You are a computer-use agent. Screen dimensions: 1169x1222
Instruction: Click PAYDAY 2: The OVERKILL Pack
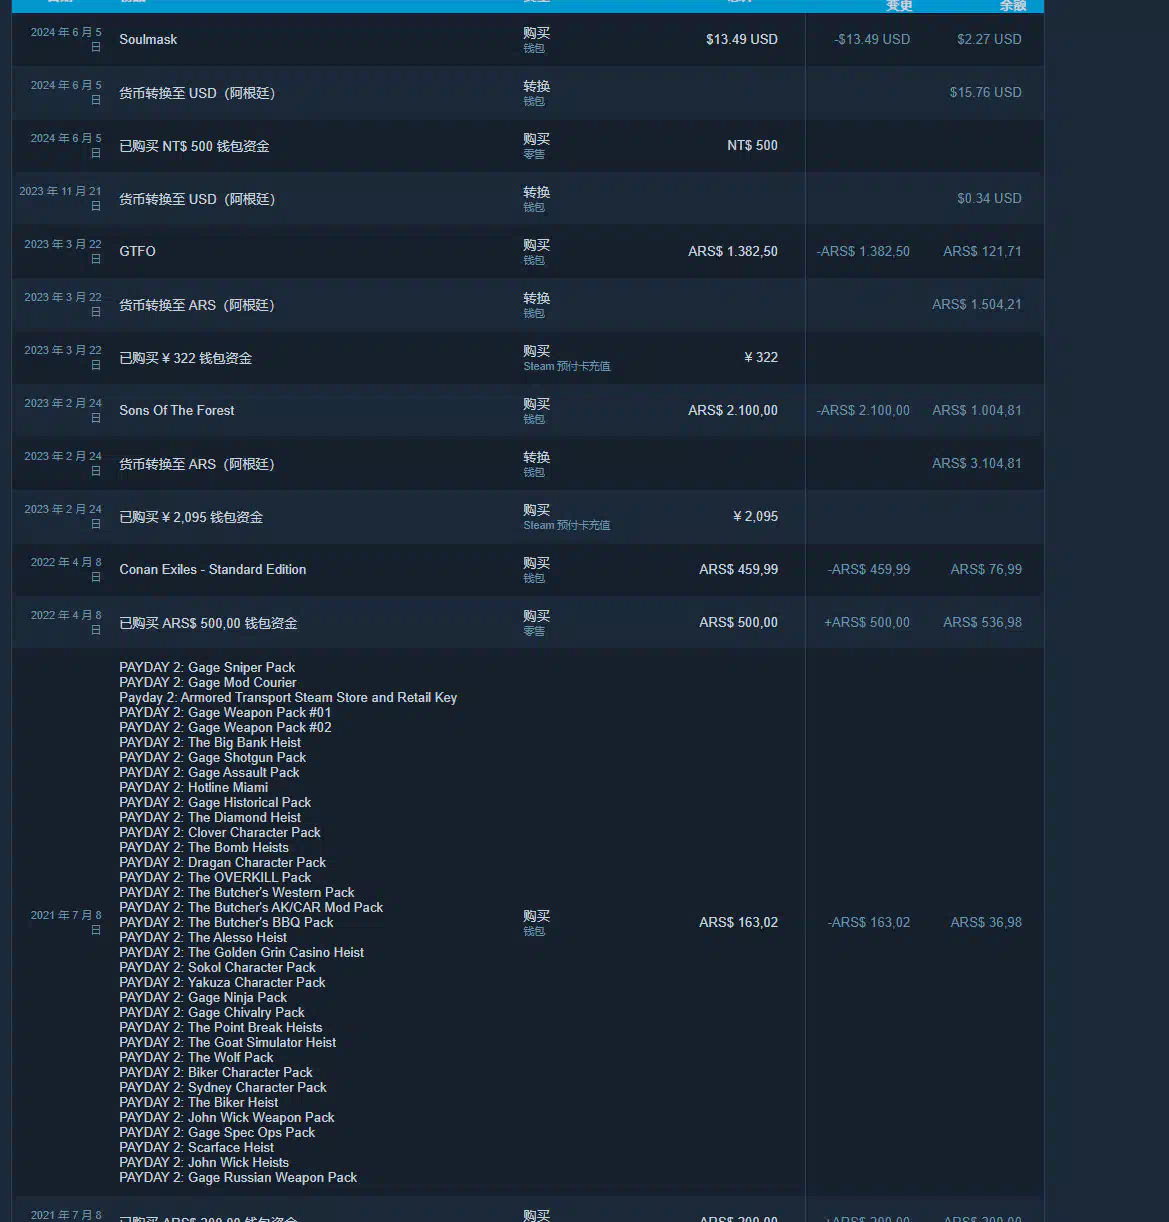click(x=215, y=877)
